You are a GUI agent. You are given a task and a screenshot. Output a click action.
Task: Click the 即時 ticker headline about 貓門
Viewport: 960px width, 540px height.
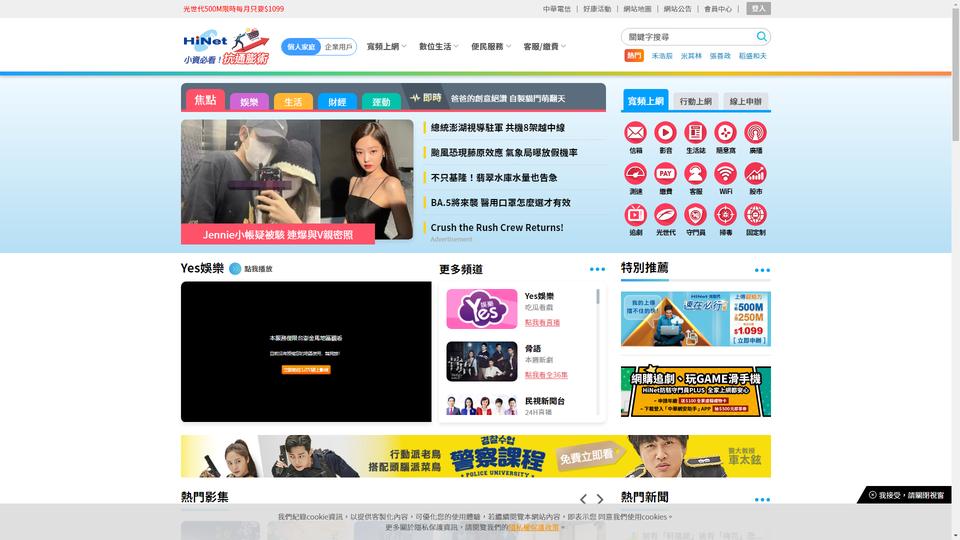coord(508,99)
